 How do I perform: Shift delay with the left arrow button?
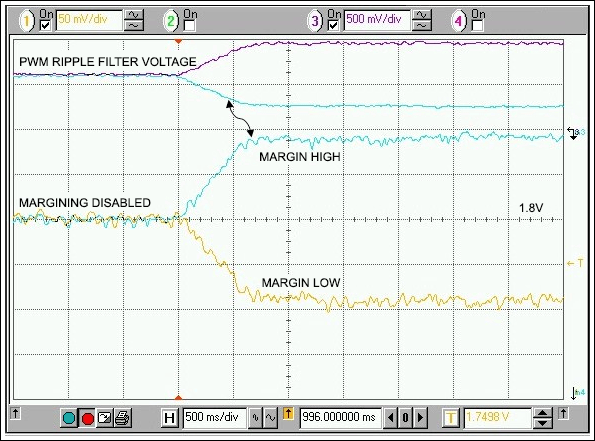(390, 418)
